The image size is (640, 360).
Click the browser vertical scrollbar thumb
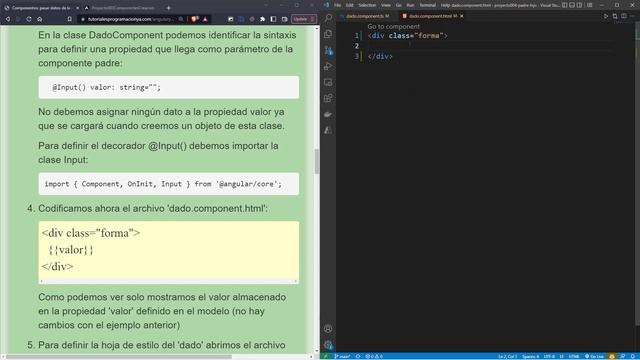pos(317,161)
